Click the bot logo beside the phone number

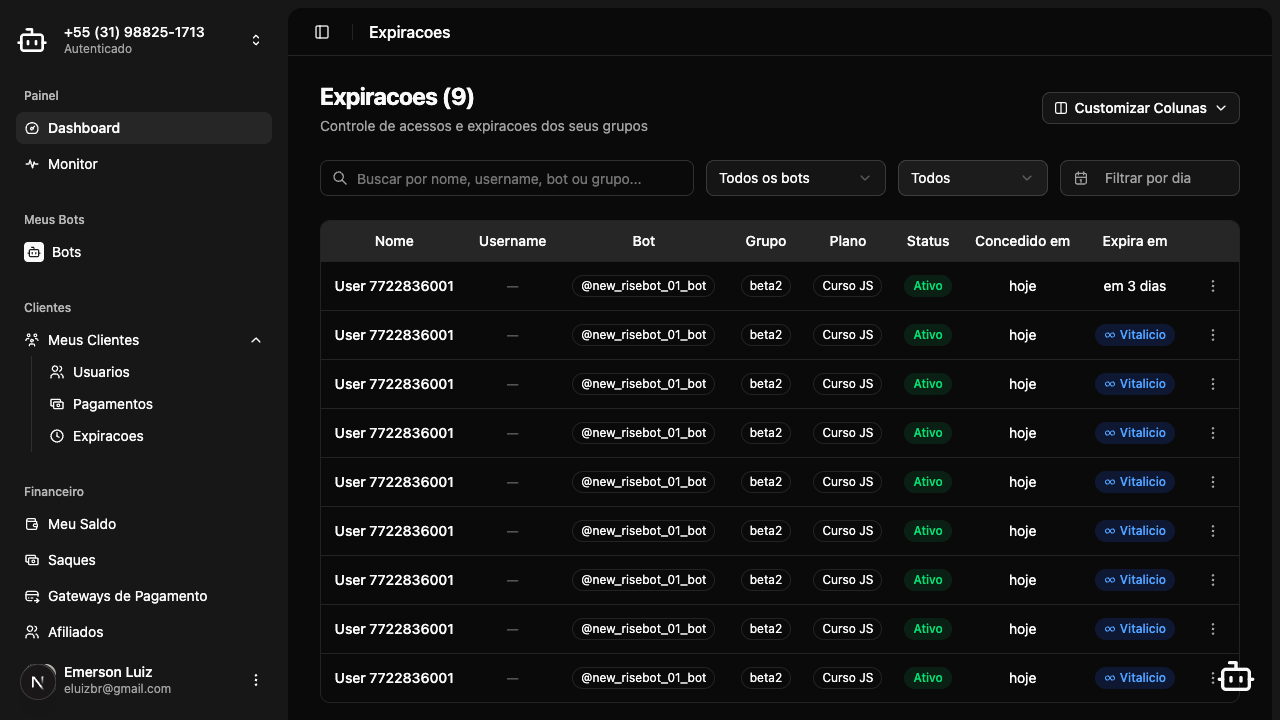32,40
